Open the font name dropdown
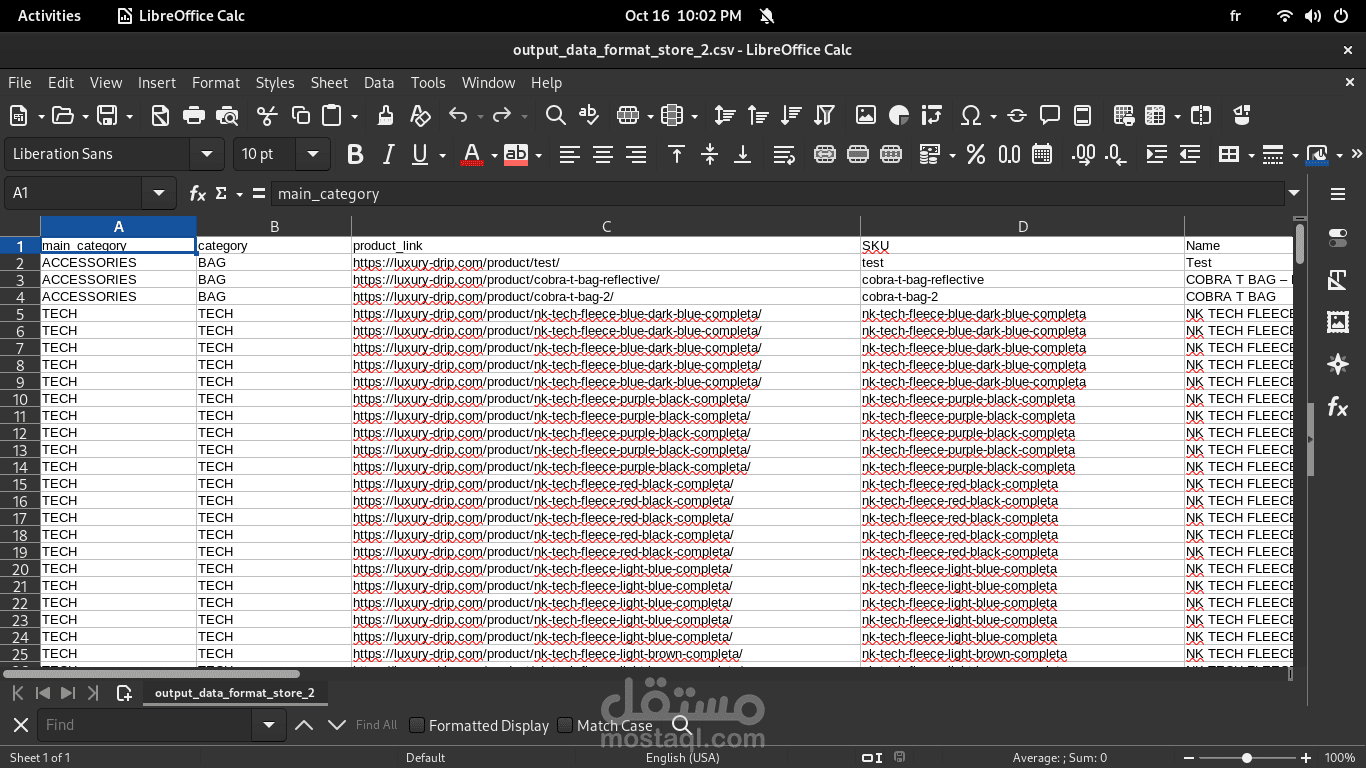 [x=207, y=154]
